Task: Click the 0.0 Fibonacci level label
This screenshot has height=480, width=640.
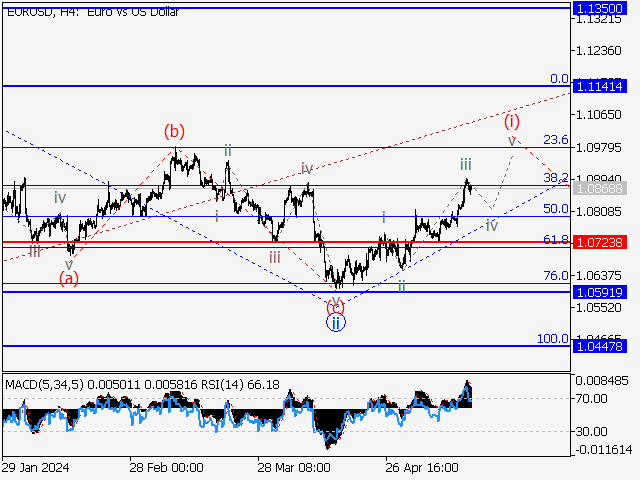Action: pyautogui.click(x=559, y=78)
